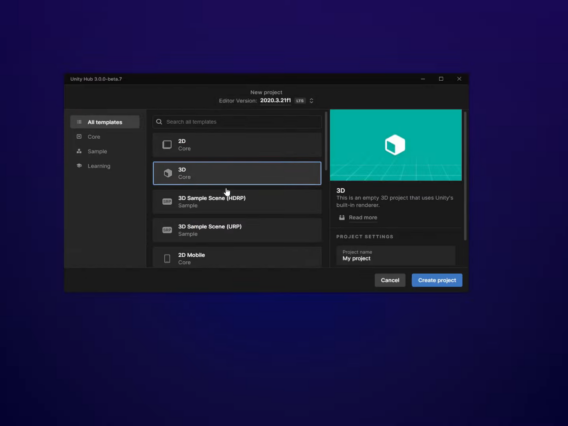Click the Core category icon
Image resolution: width=568 pixels, height=426 pixels.
tap(79, 137)
